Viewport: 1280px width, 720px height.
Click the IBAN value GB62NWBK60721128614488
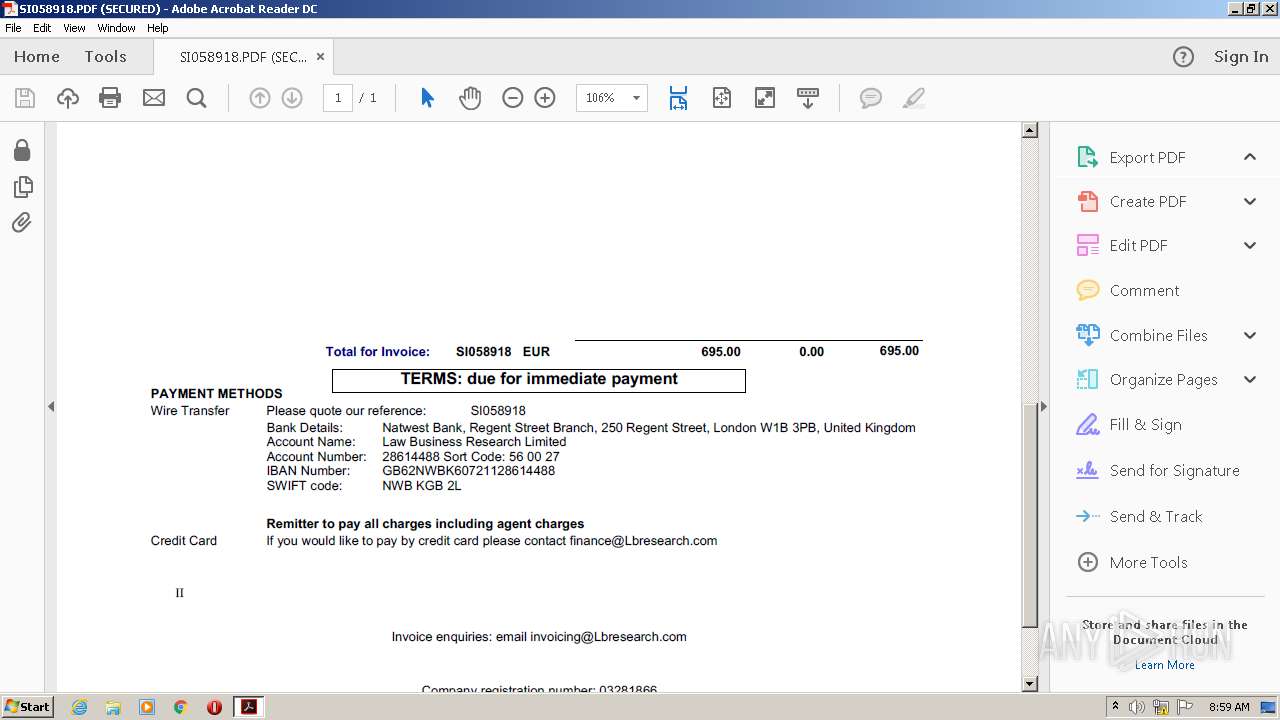468,471
